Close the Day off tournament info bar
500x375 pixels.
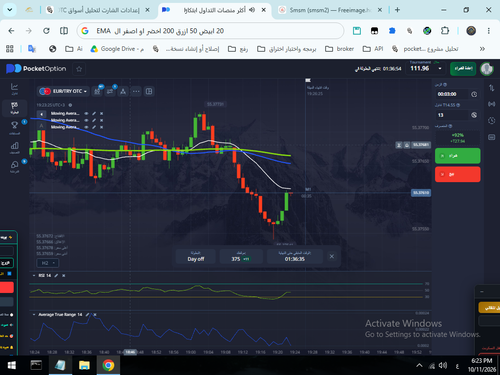332,256
